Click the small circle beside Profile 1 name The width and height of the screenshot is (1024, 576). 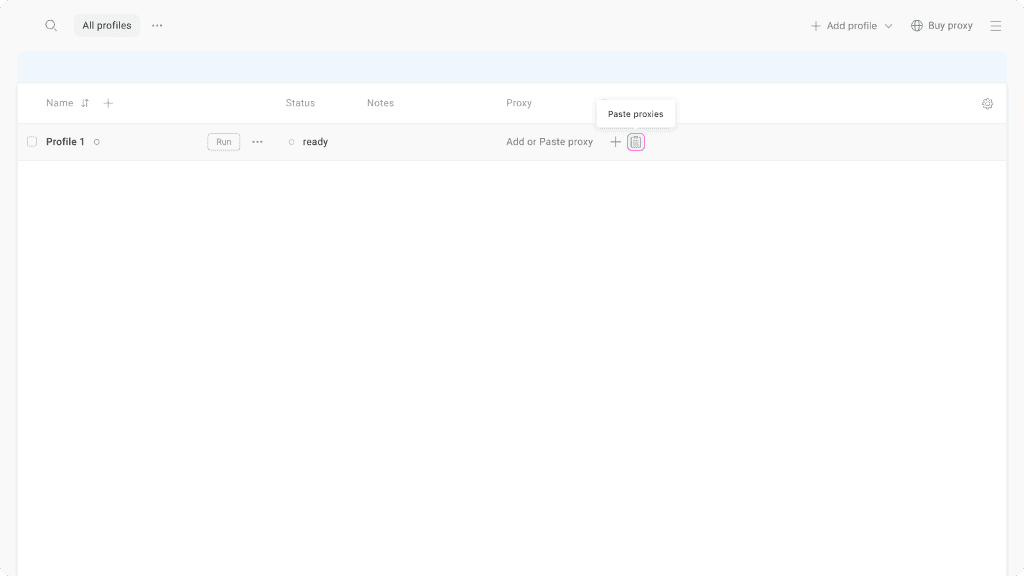pyautogui.click(x=96, y=142)
